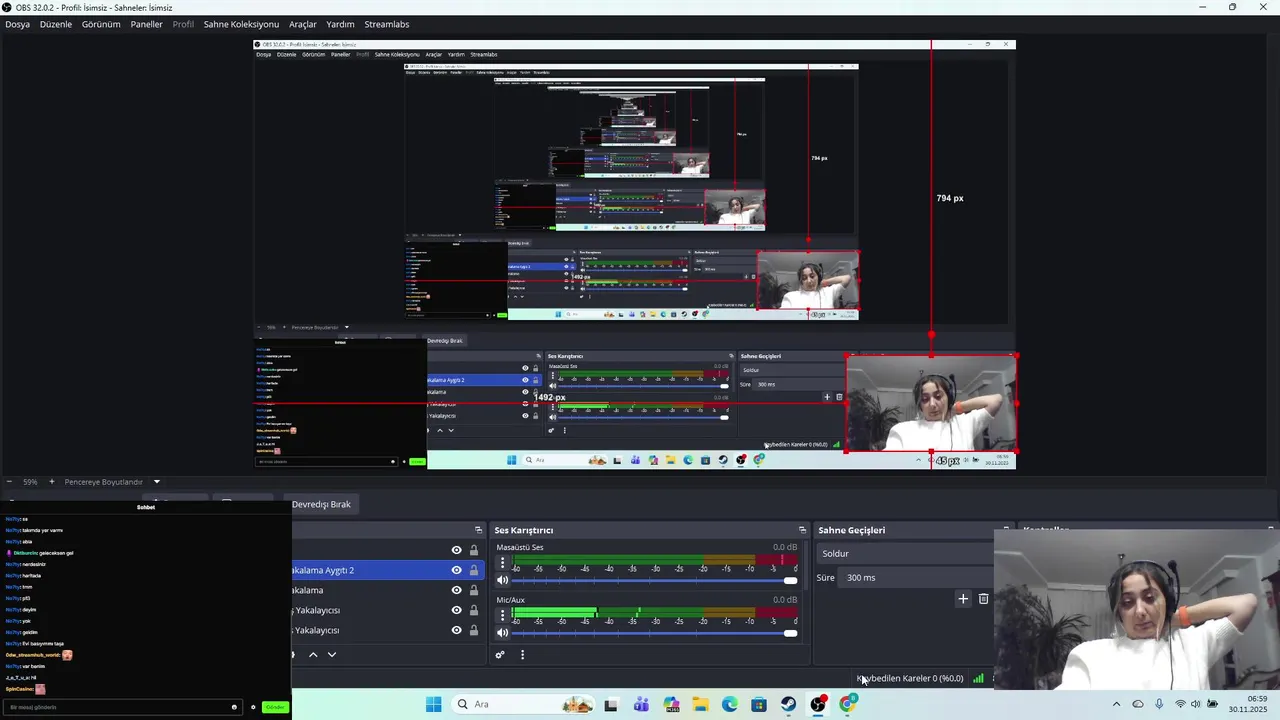1280x720 pixels.
Task: Open advanced audio properties gears
Action: (x=500, y=655)
